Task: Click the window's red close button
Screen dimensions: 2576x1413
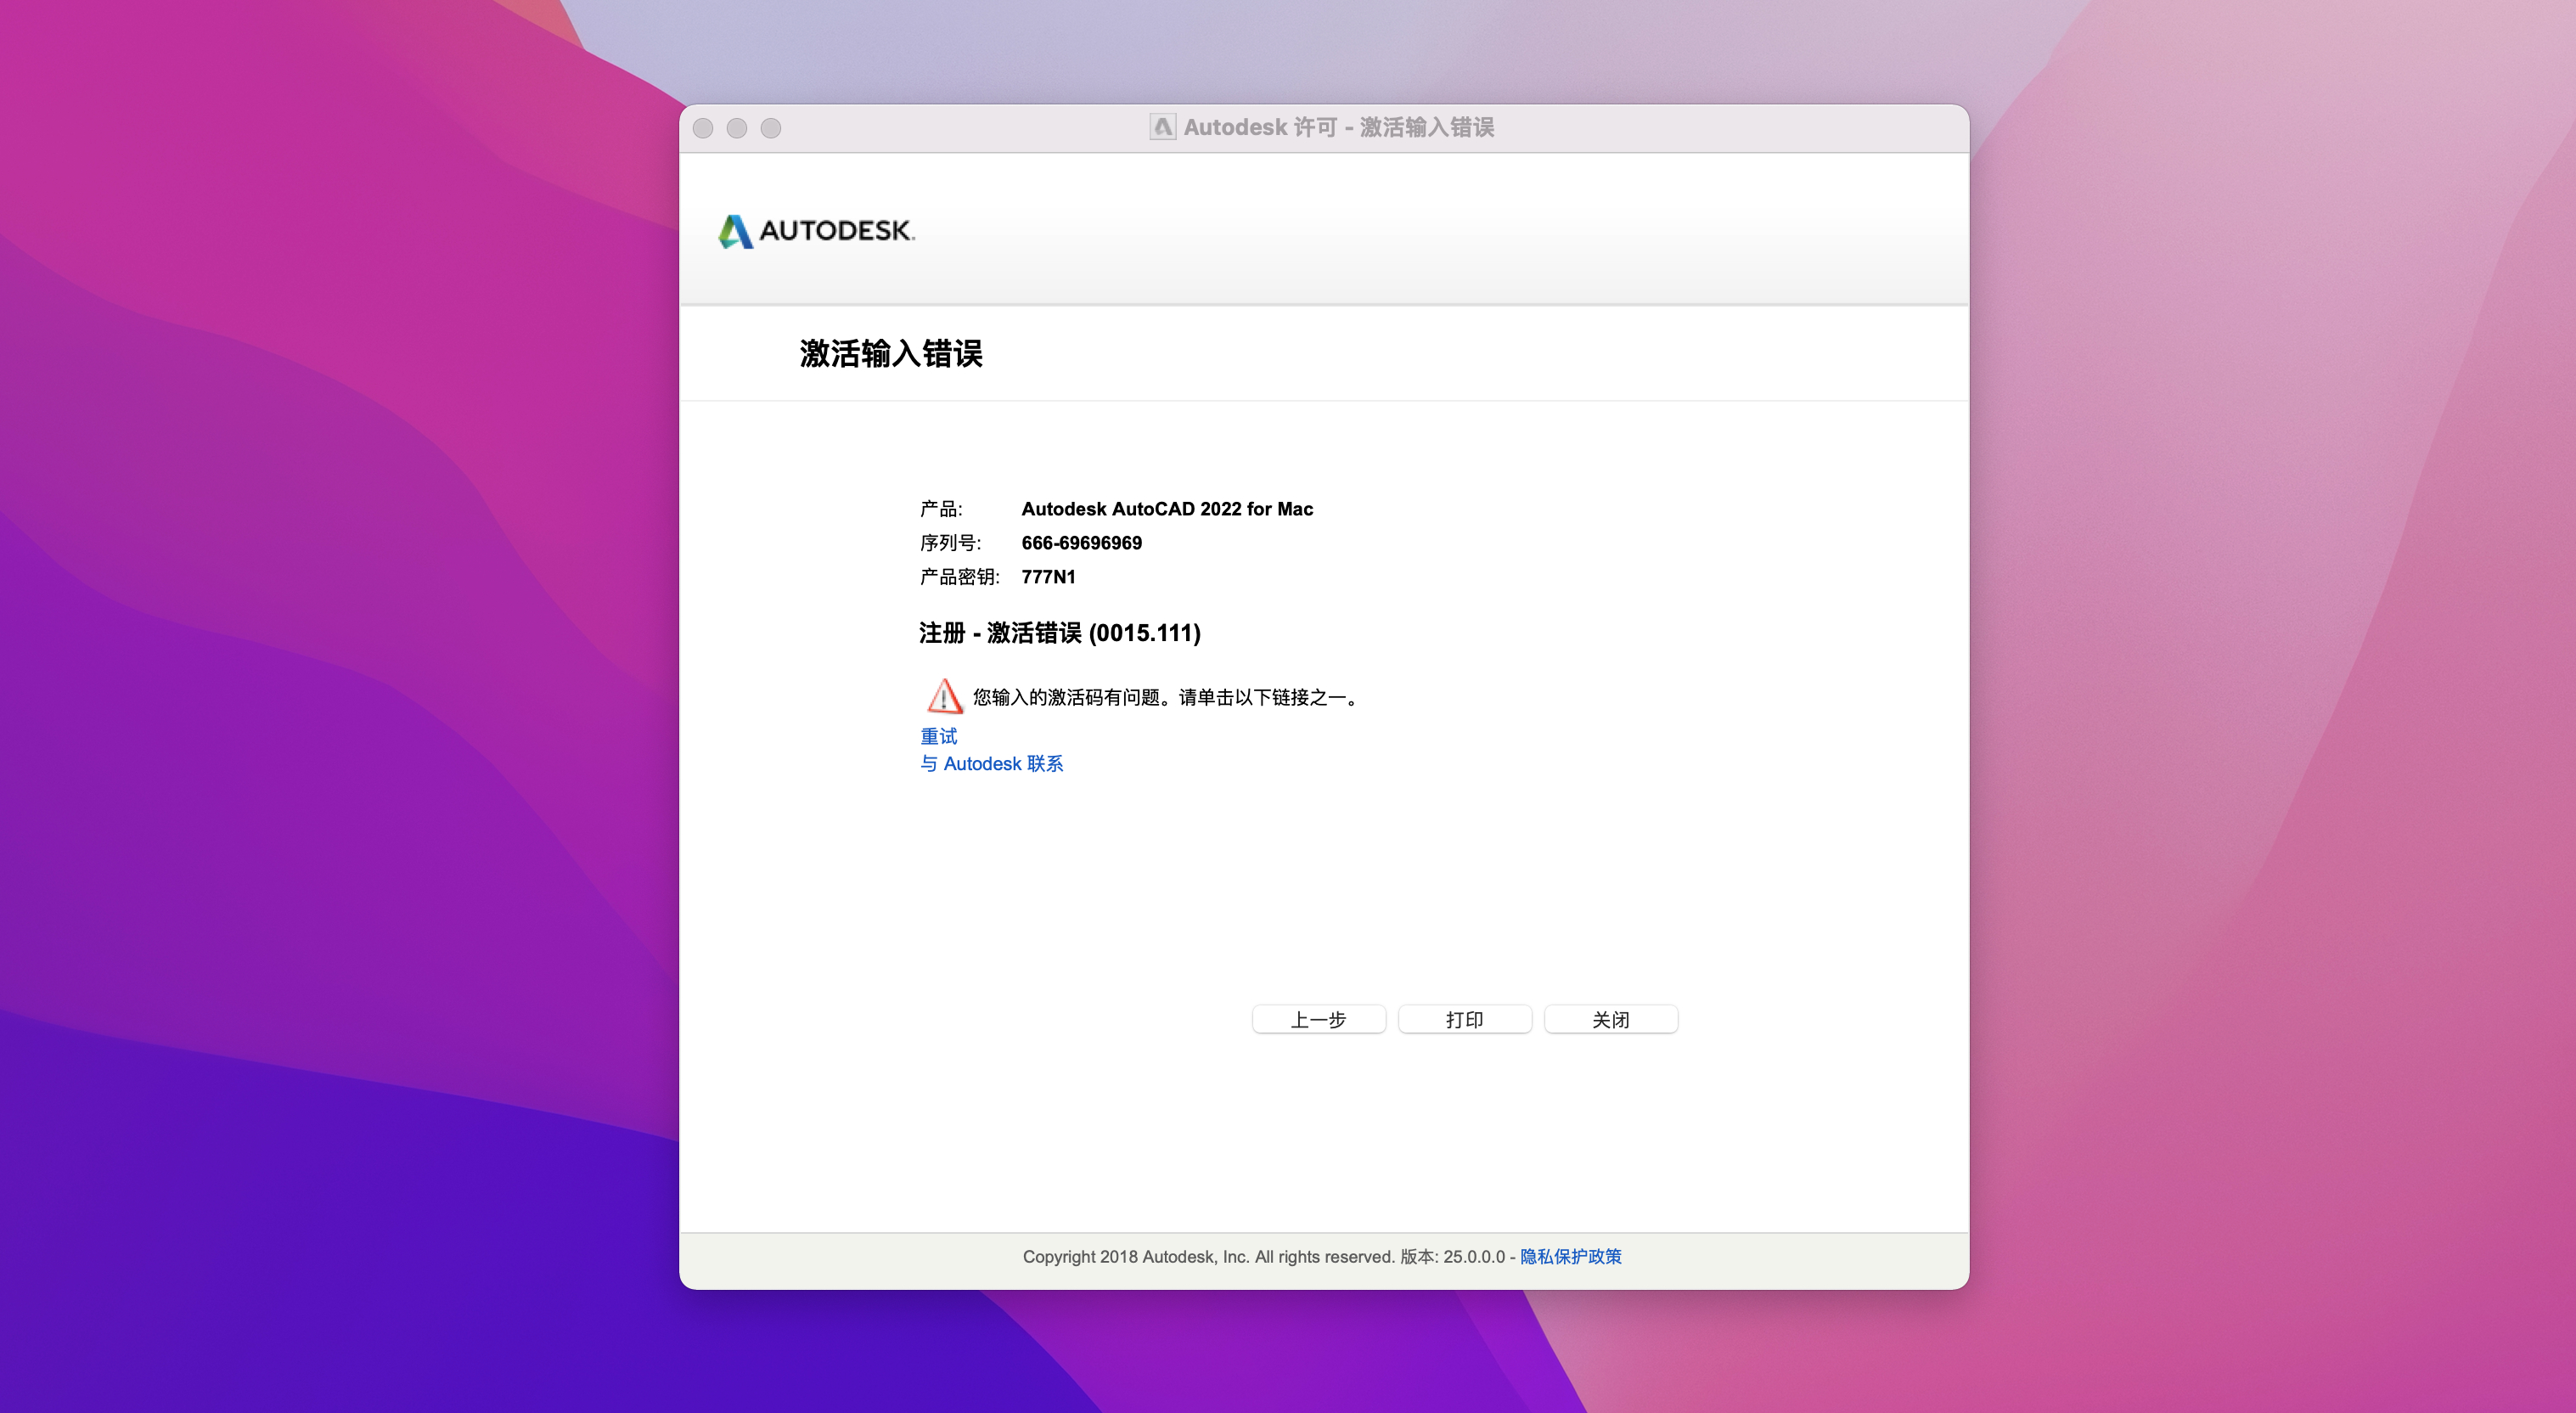Action: [x=703, y=128]
